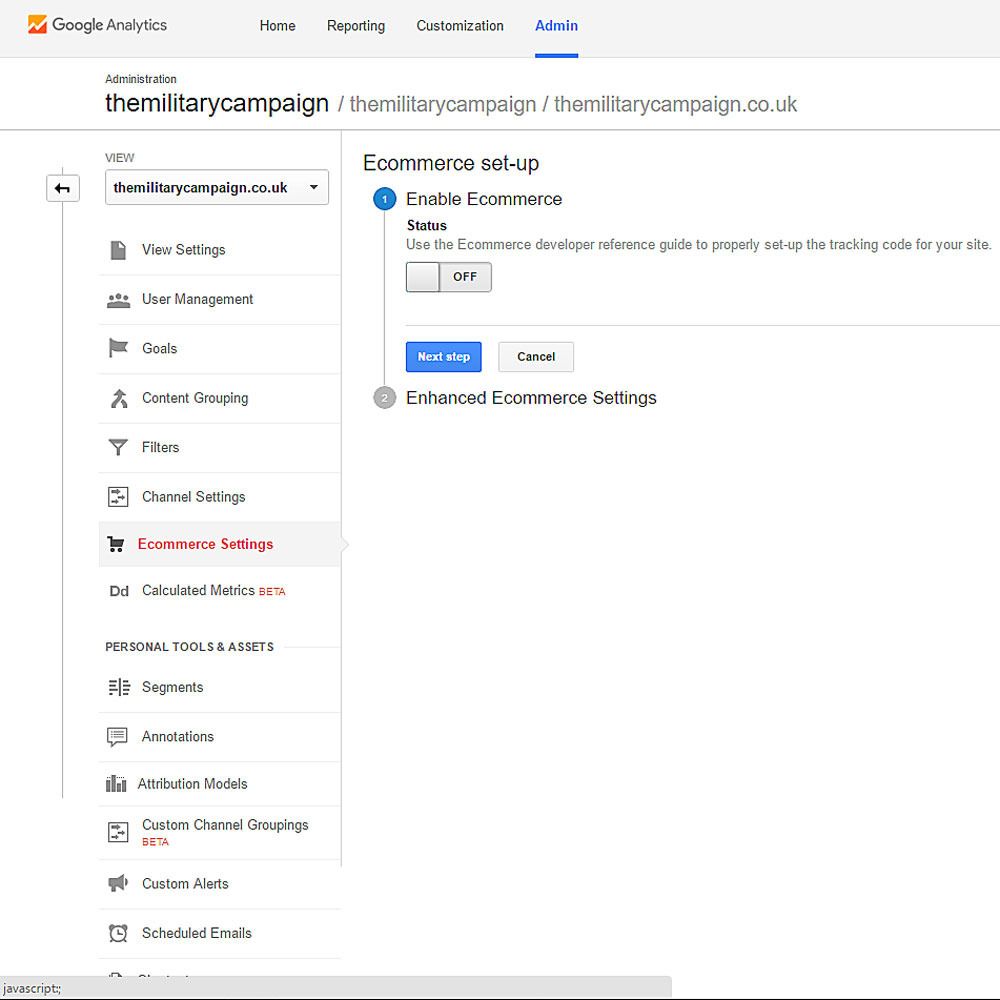
Task: Click the 'Administration' label text
Action: (x=141, y=79)
